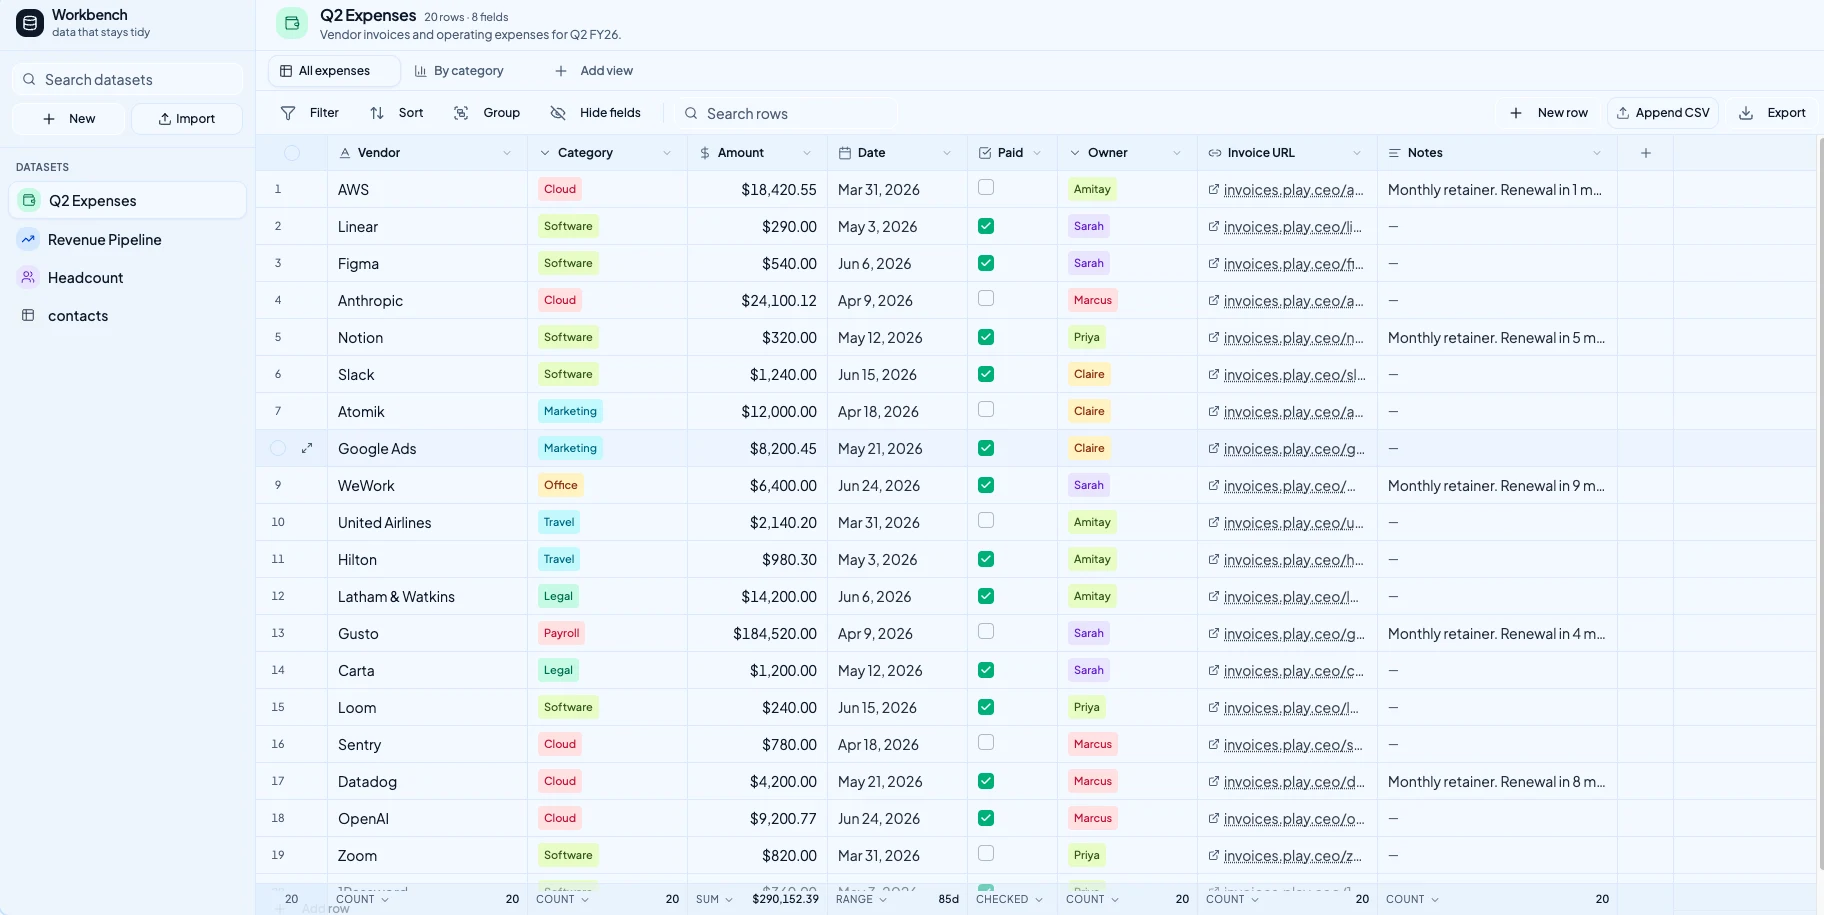Check the Paid box for AWS
Screen dimensions: 1824x915
tap(986, 187)
